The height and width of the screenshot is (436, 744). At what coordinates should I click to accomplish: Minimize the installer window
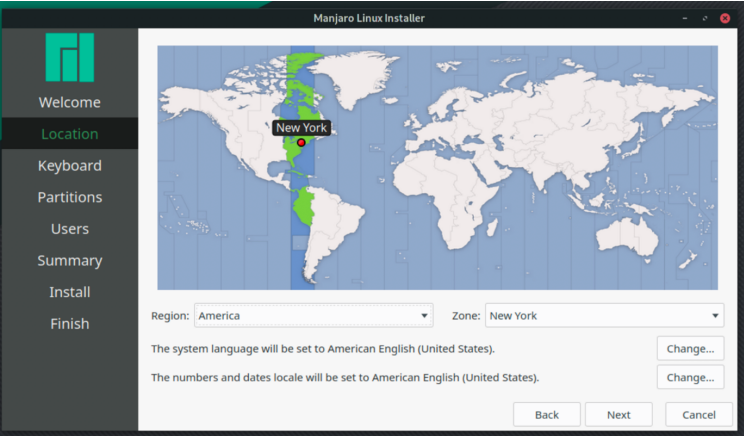(x=685, y=18)
